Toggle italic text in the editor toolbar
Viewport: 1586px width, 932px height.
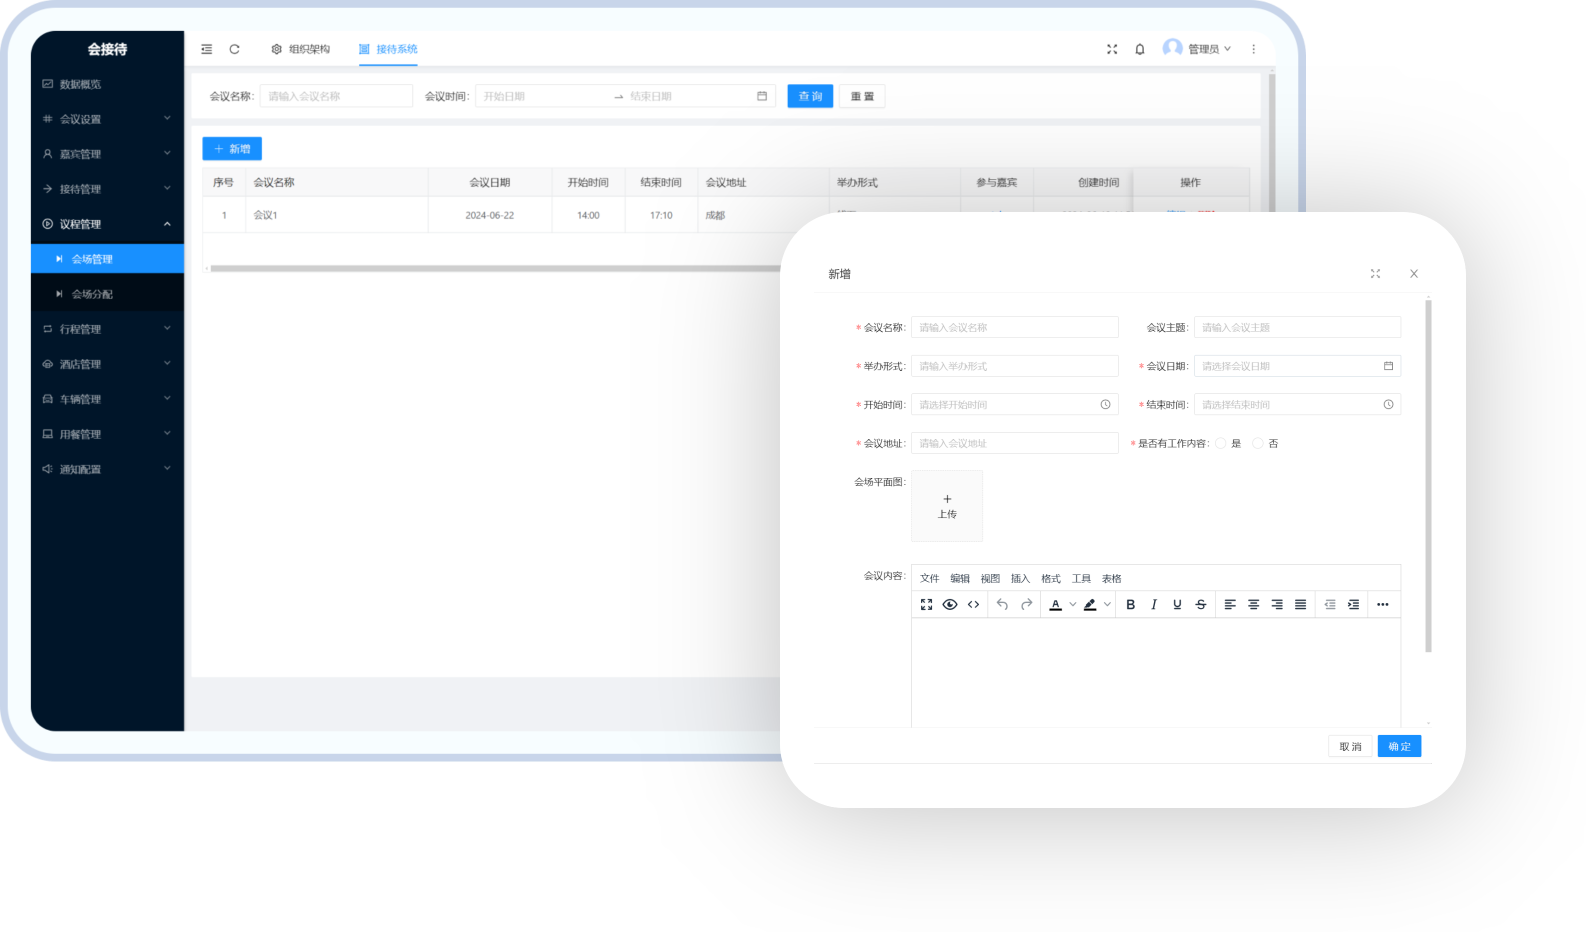tap(1154, 605)
